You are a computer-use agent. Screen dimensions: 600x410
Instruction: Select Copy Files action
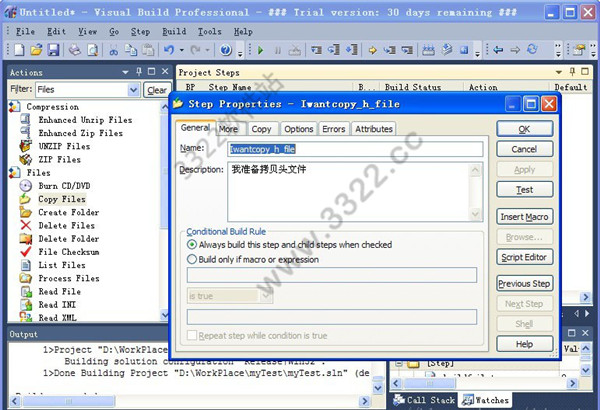coord(62,199)
